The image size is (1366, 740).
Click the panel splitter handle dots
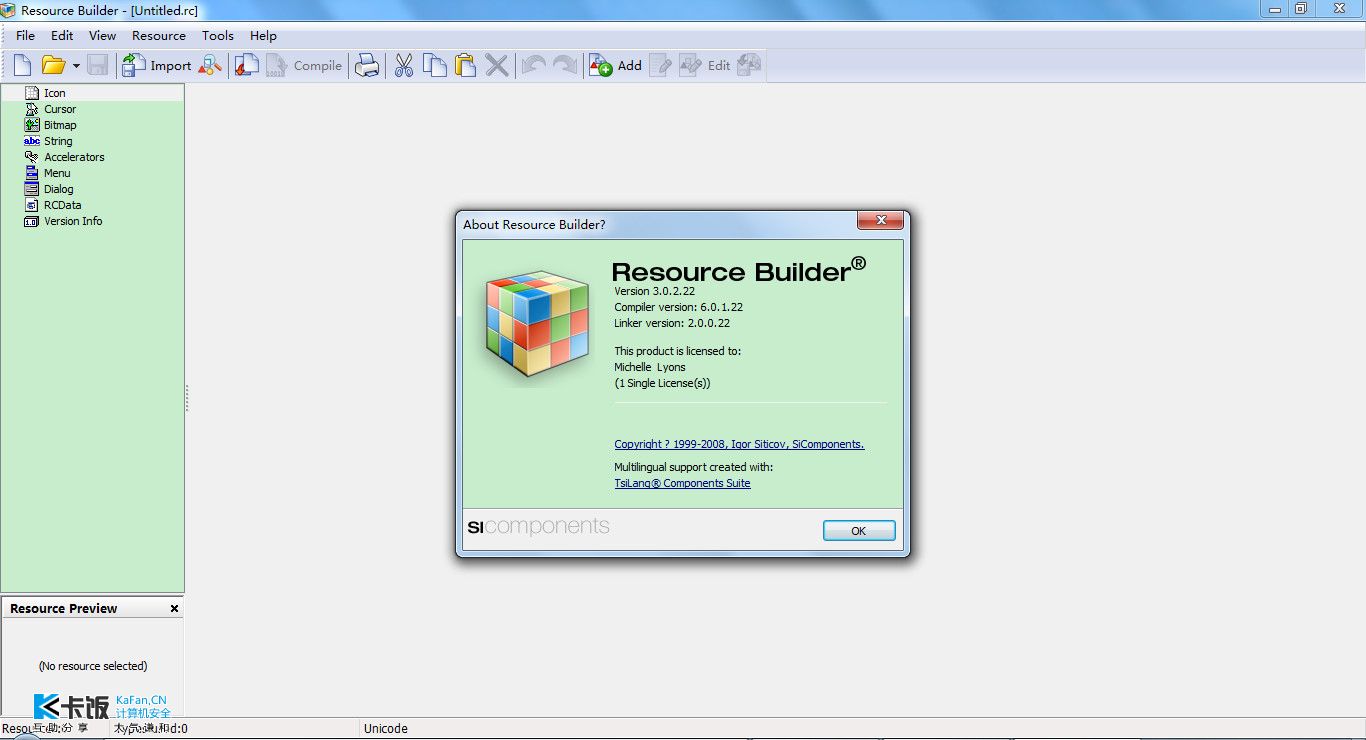pos(187,398)
